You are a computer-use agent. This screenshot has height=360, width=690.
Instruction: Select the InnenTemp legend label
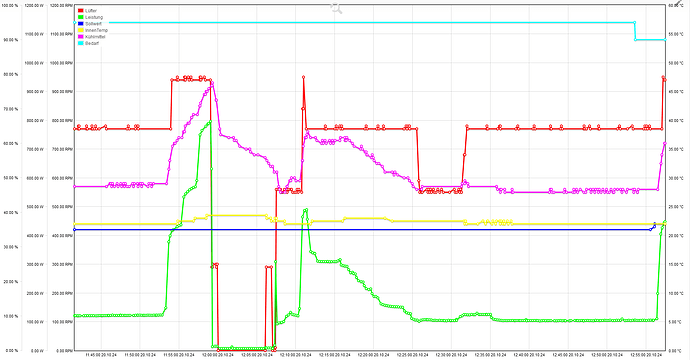[x=96, y=30]
